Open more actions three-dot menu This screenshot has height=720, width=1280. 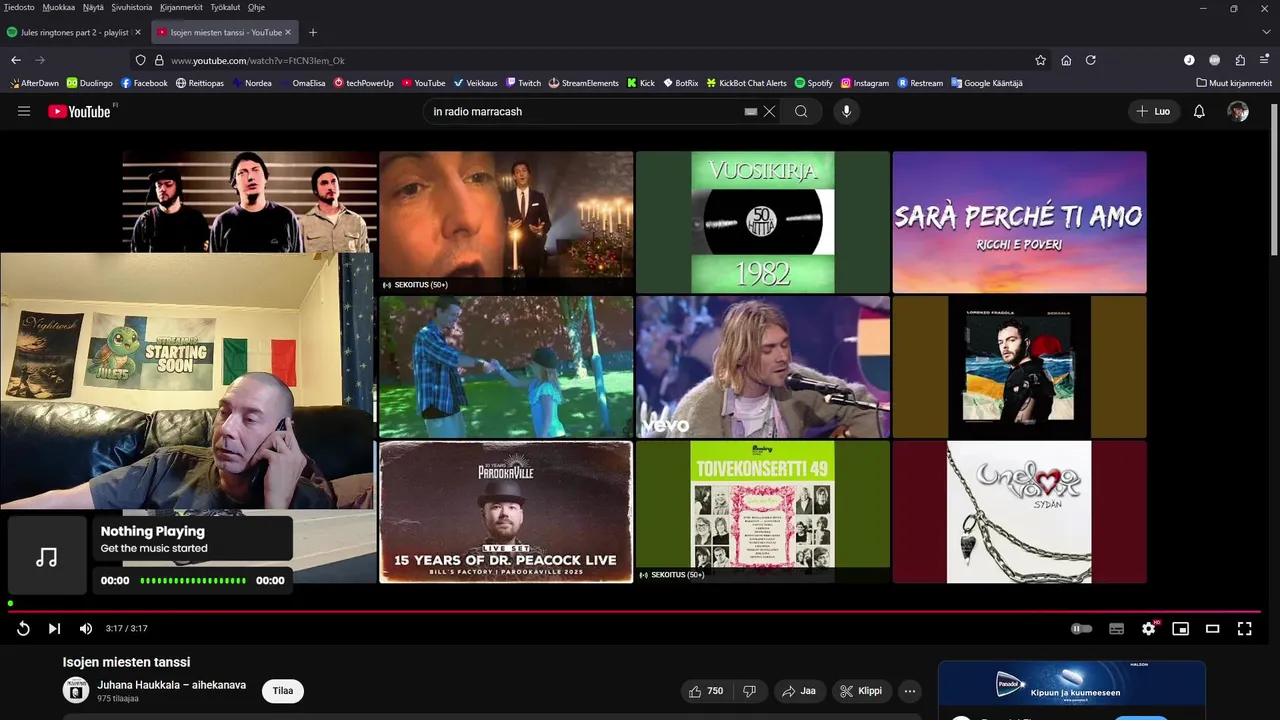909,691
